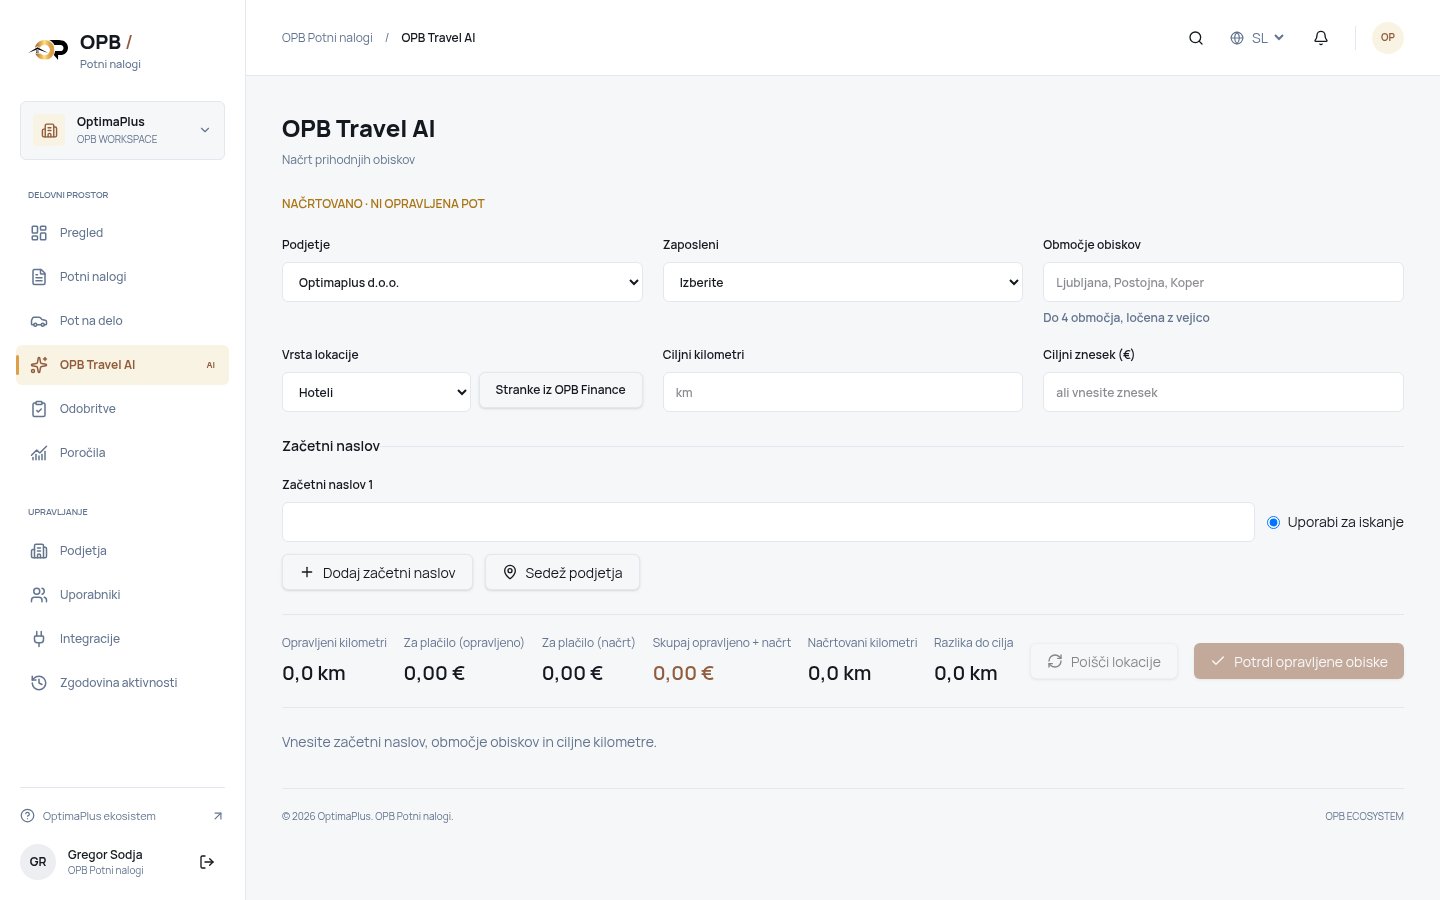Select the Uporabi za iskanje radio button
The width and height of the screenshot is (1440, 900).
tap(1273, 522)
